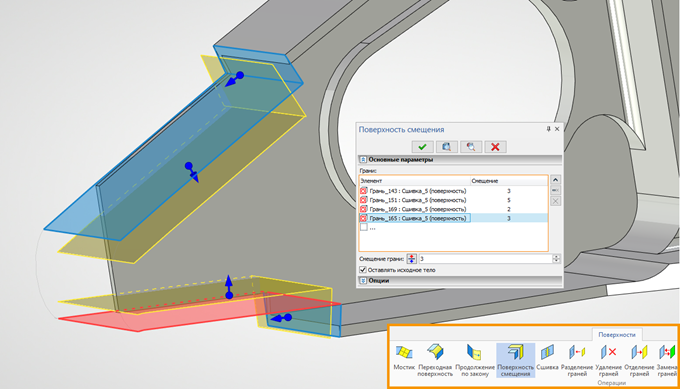Click the stepper arrows of Смещение грани
This screenshot has height=389, width=680.
[556, 258]
